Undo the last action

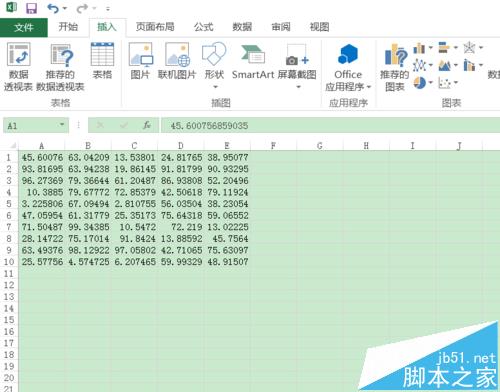tap(53, 8)
